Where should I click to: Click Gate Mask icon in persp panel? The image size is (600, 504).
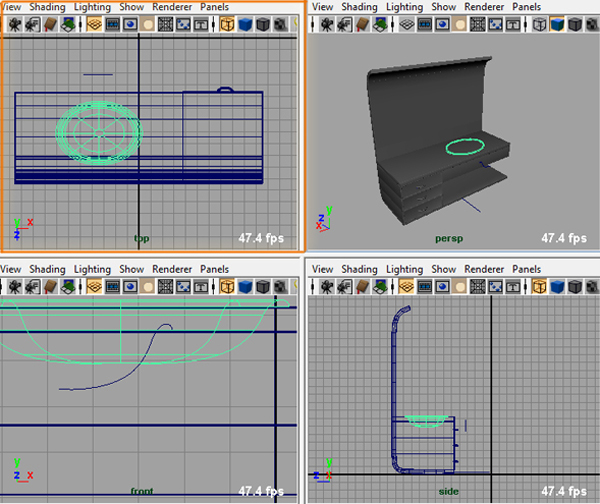(x=460, y=24)
